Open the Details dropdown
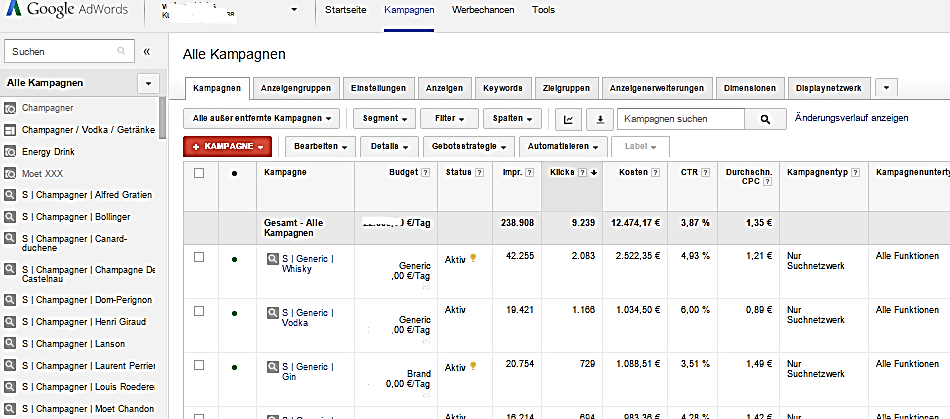 pos(389,147)
